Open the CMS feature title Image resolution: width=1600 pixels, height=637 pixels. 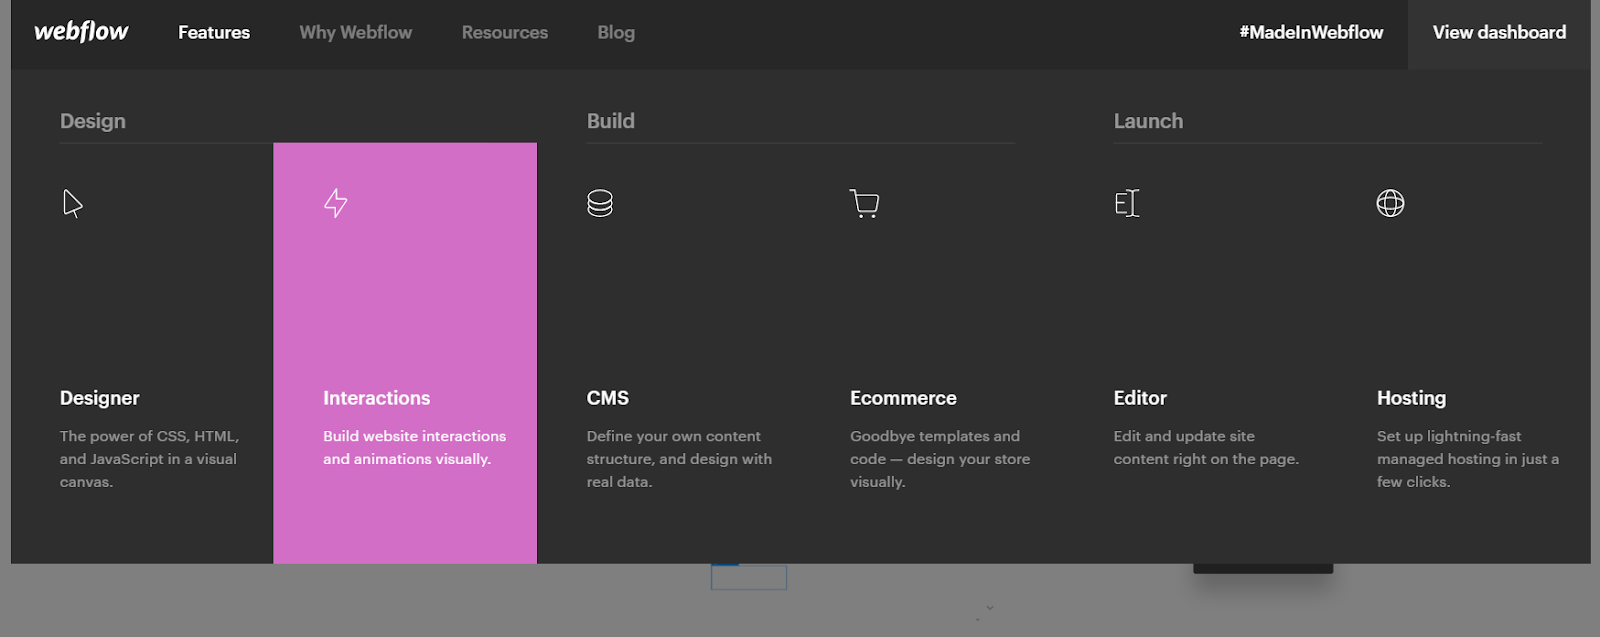(608, 398)
